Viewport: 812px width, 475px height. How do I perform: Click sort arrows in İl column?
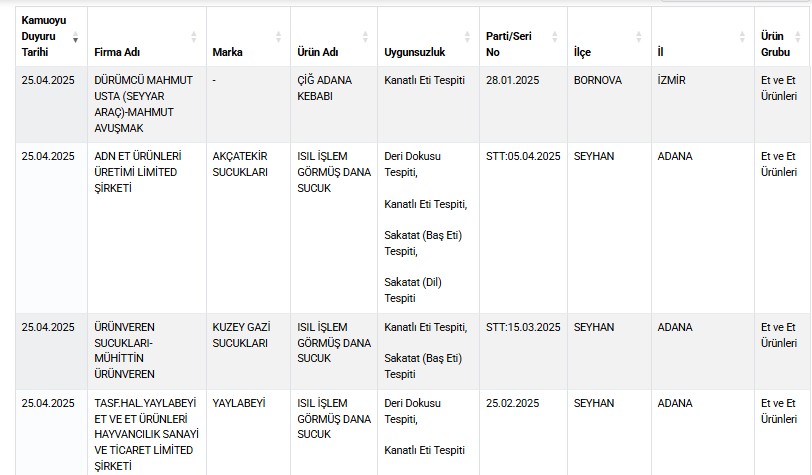point(742,37)
